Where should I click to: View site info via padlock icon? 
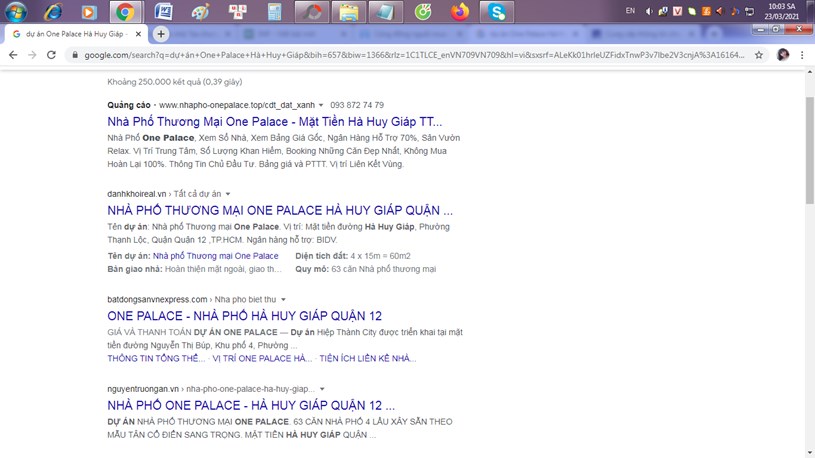point(75,55)
